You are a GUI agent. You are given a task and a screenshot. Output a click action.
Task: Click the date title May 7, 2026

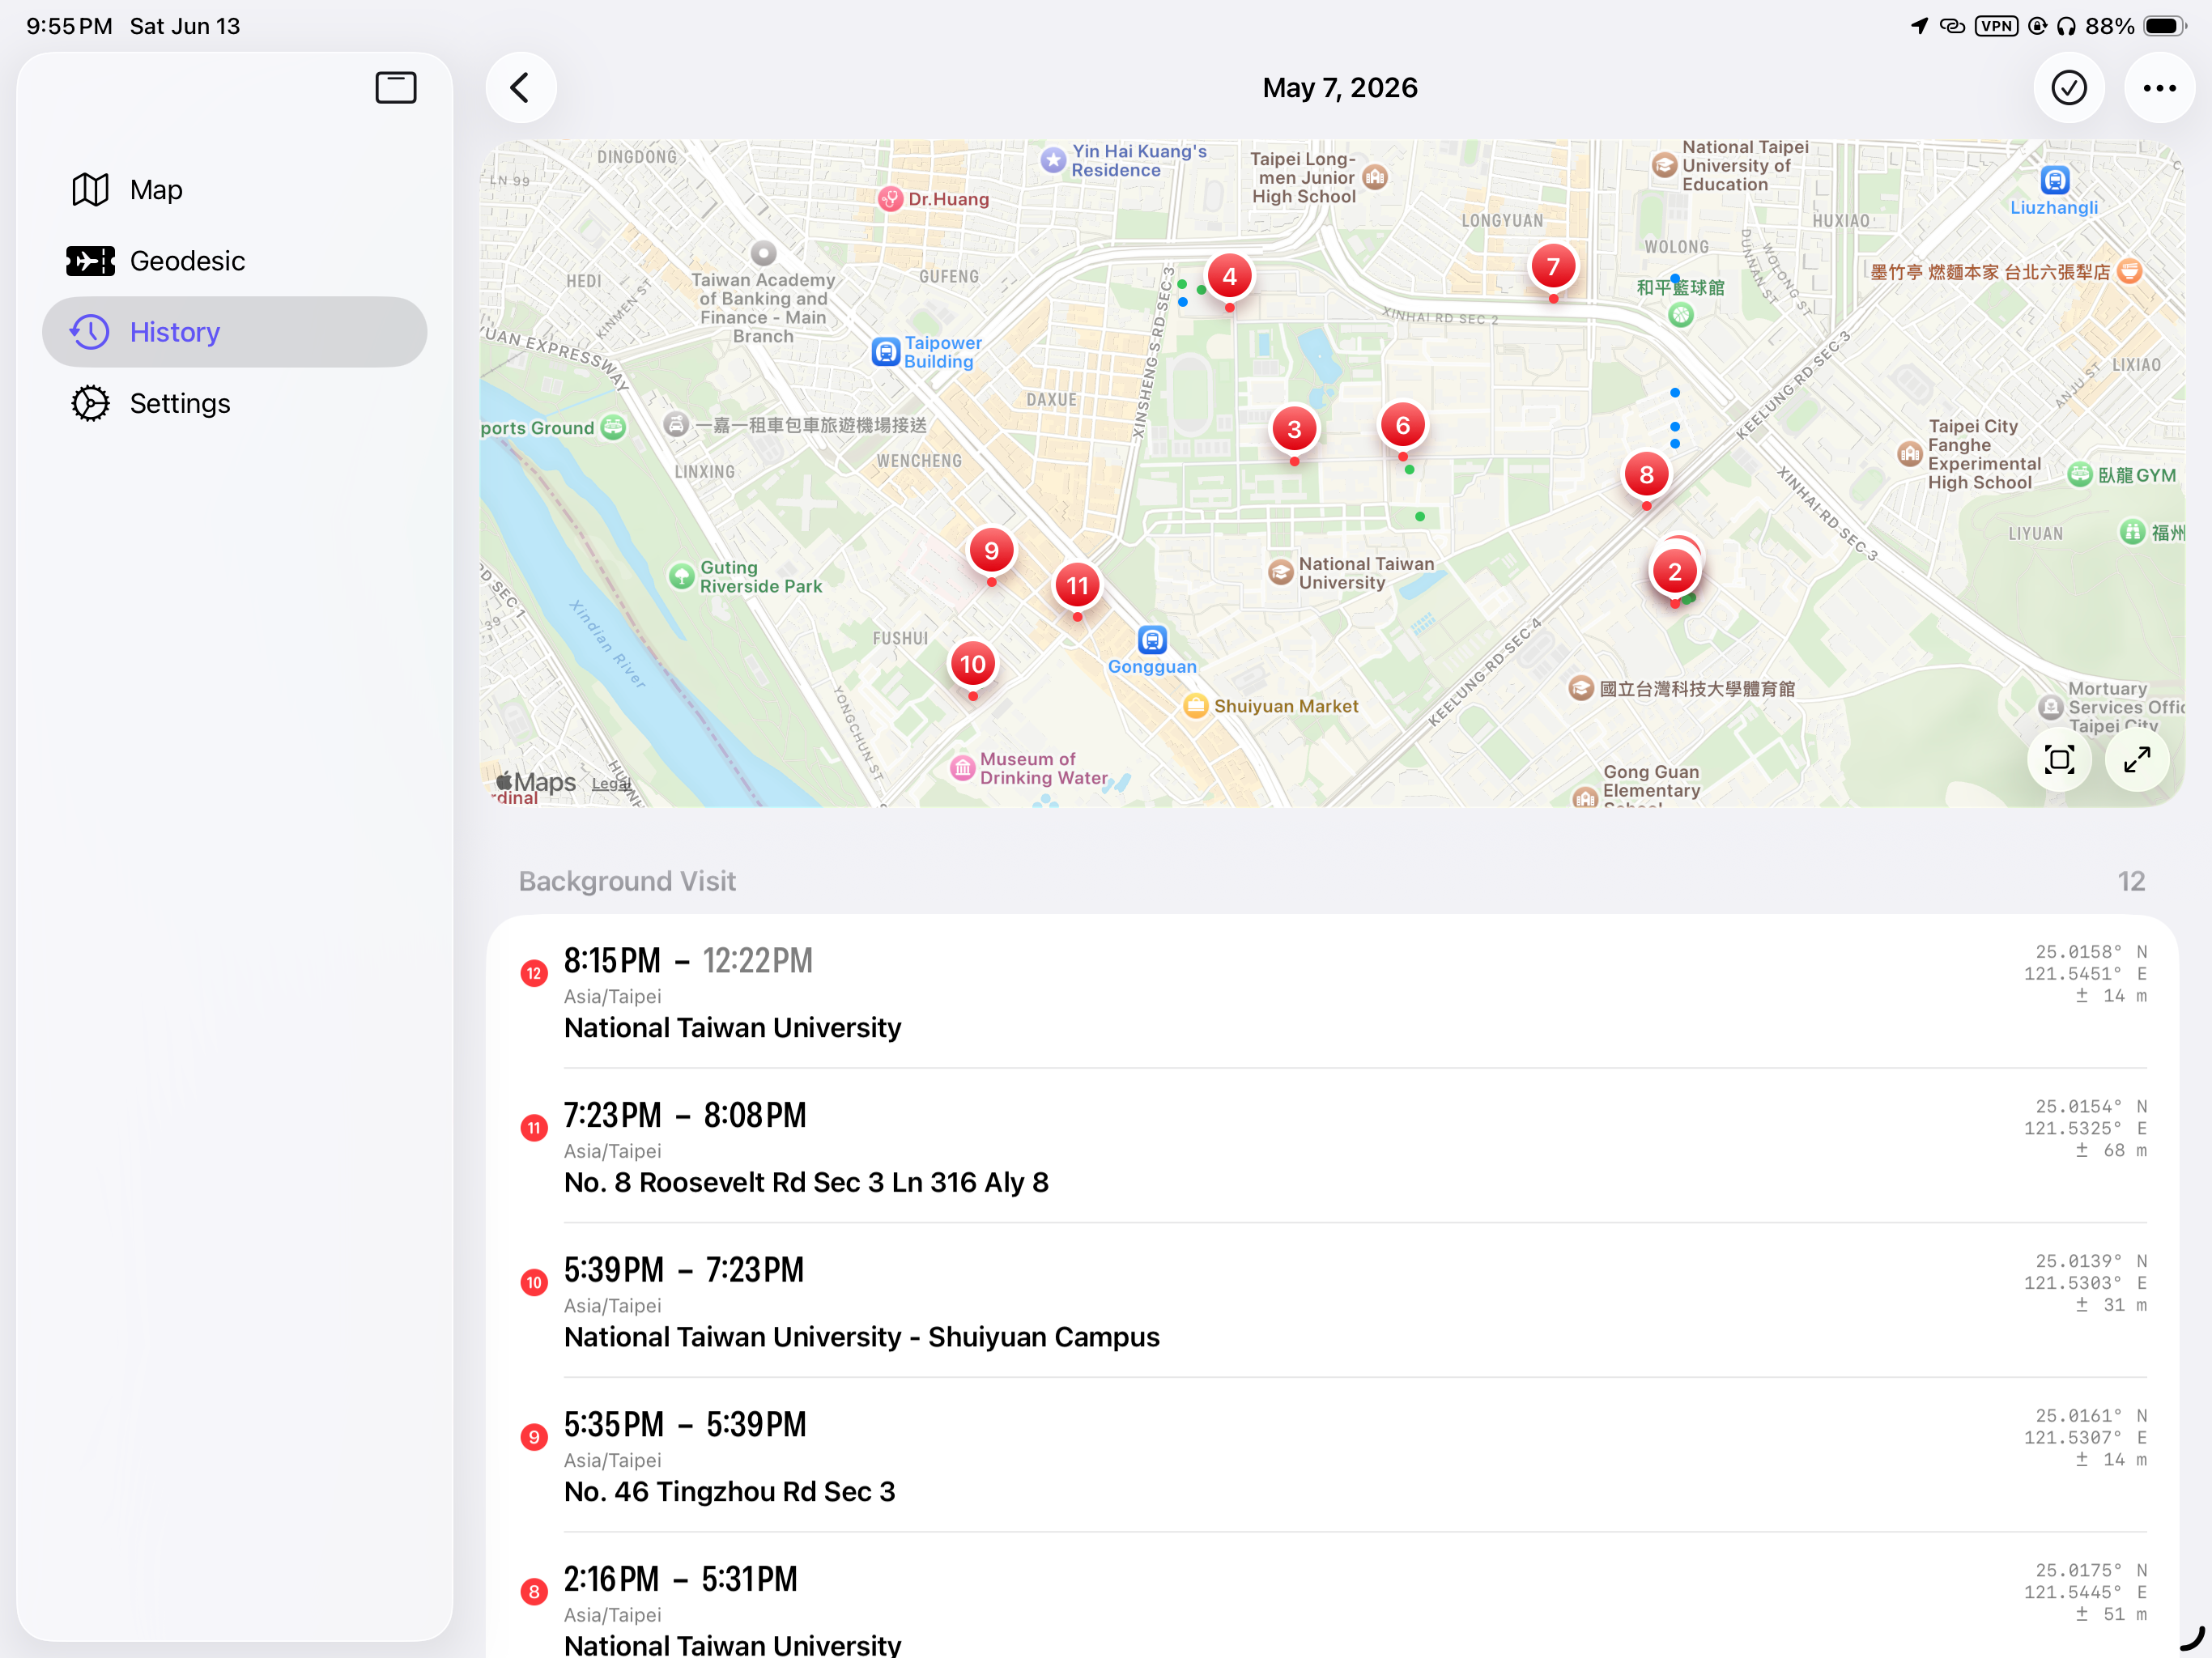1340,88
